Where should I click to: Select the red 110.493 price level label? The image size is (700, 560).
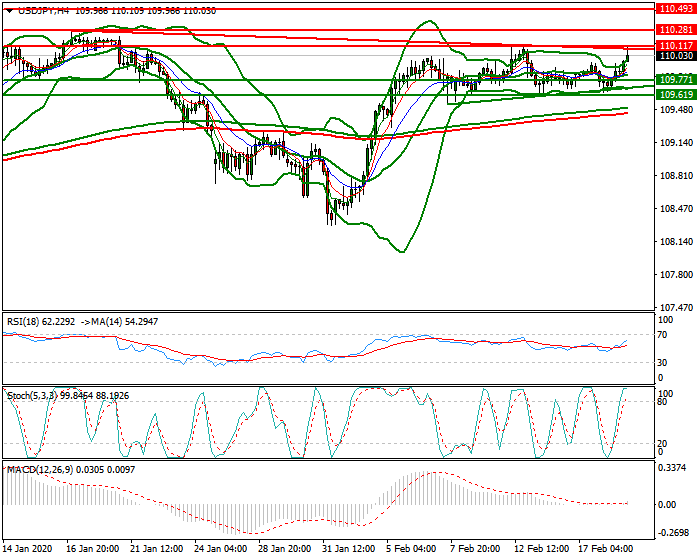(x=676, y=8)
